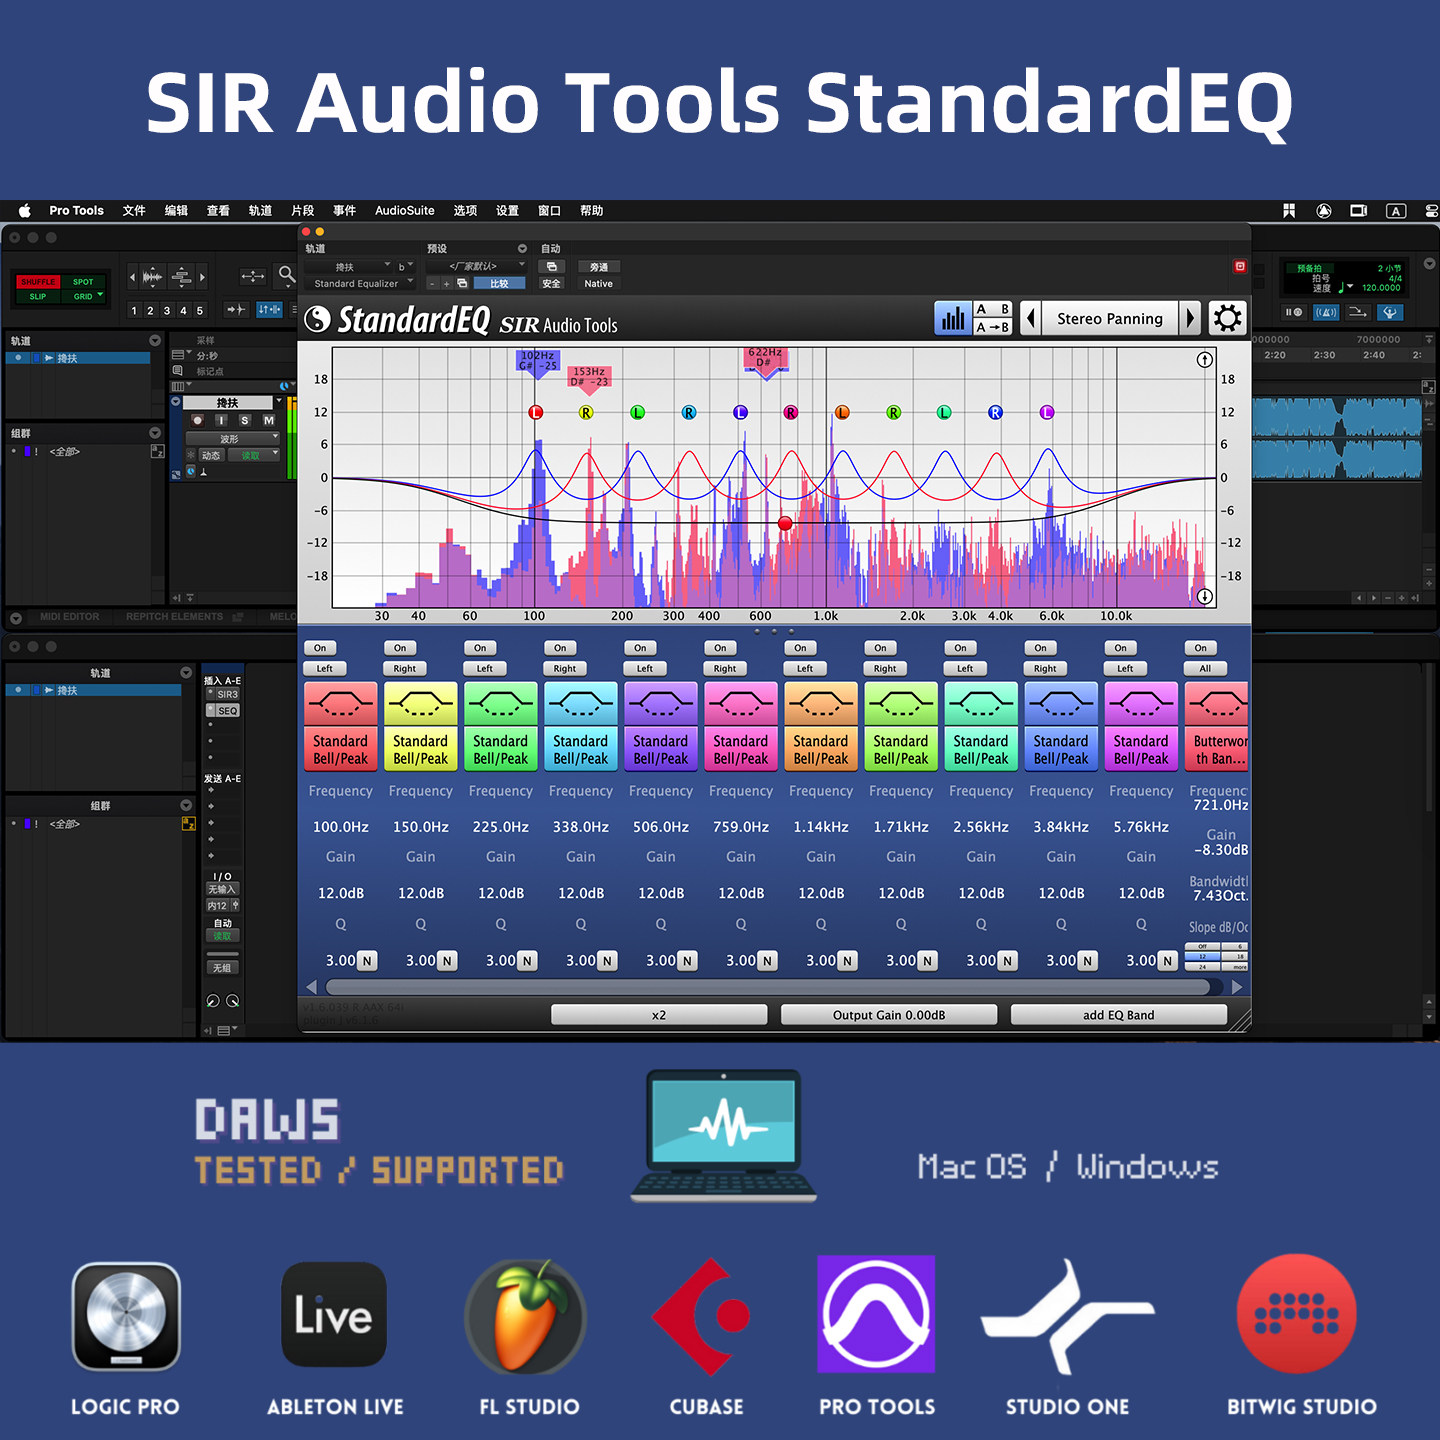
Task: Click the band list horizontal scrollbar
Action: [x=766, y=987]
